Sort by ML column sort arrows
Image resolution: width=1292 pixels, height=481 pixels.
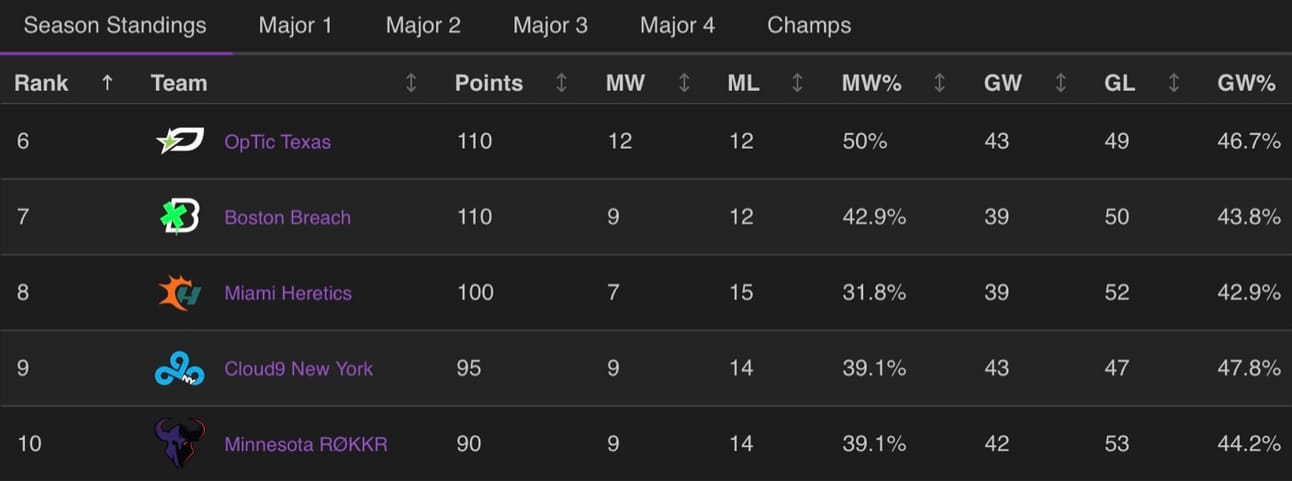797,83
